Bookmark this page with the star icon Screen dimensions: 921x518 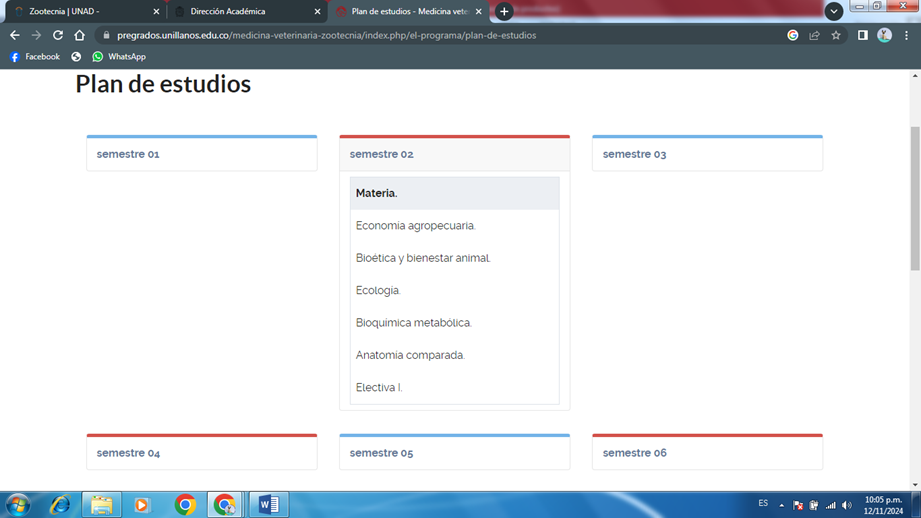click(836, 35)
